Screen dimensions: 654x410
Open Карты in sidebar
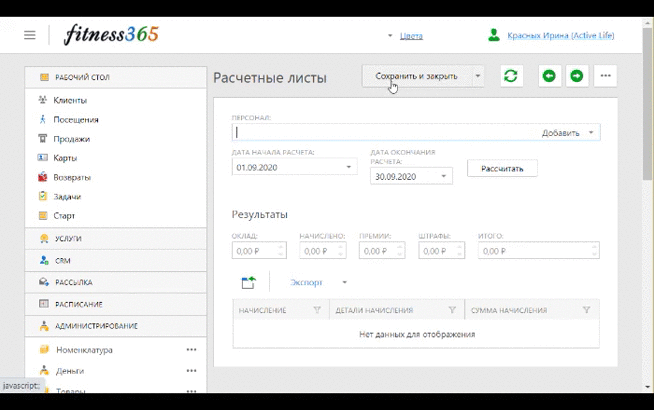[65, 158]
